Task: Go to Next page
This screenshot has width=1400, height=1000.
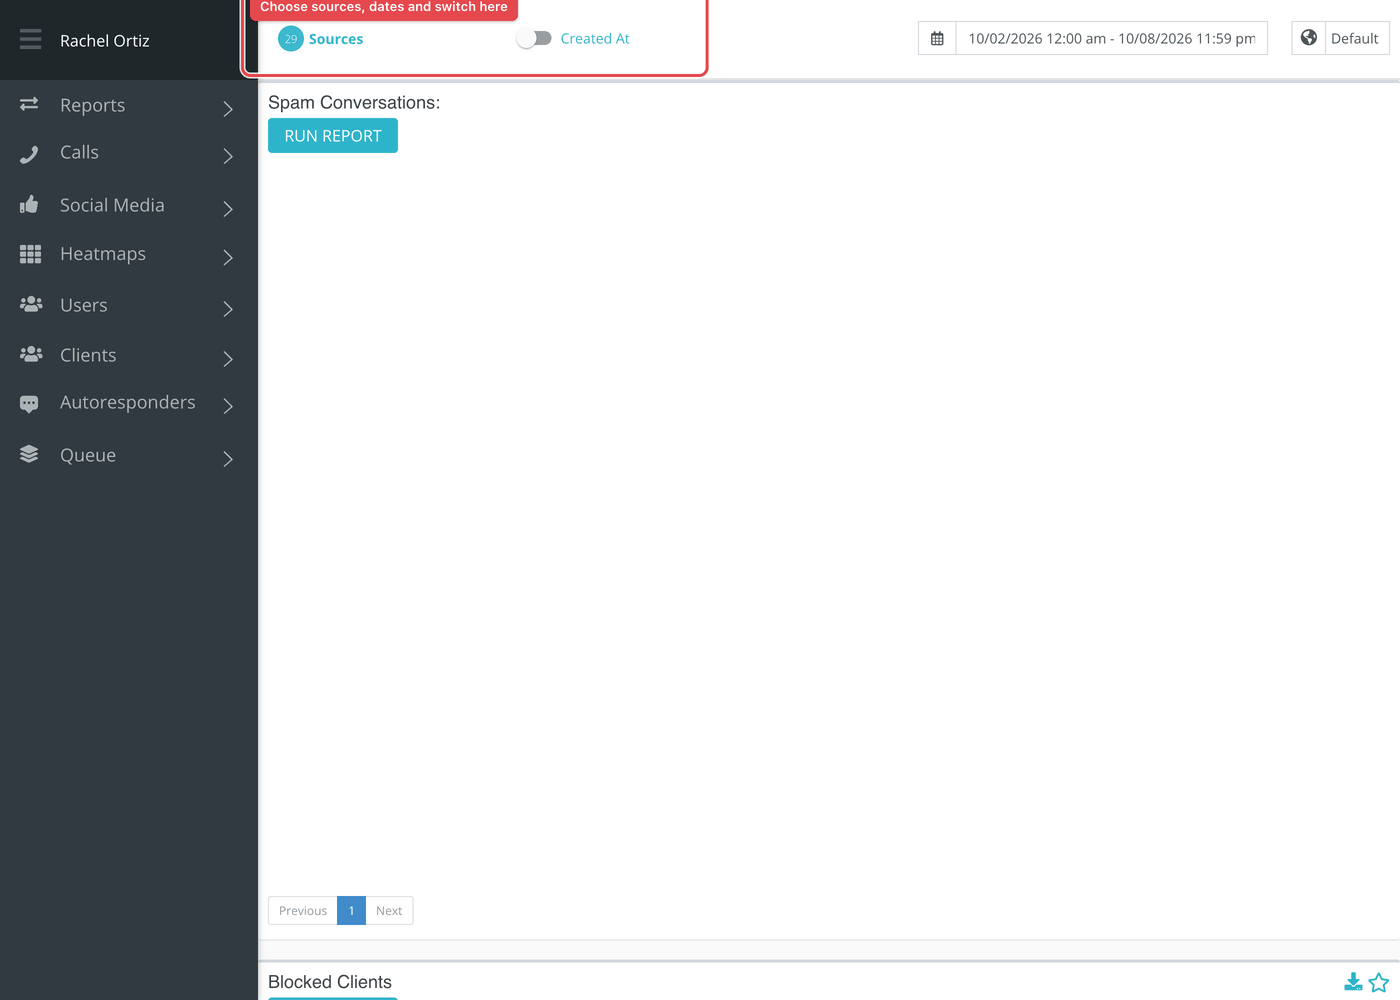Action: click(389, 911)
